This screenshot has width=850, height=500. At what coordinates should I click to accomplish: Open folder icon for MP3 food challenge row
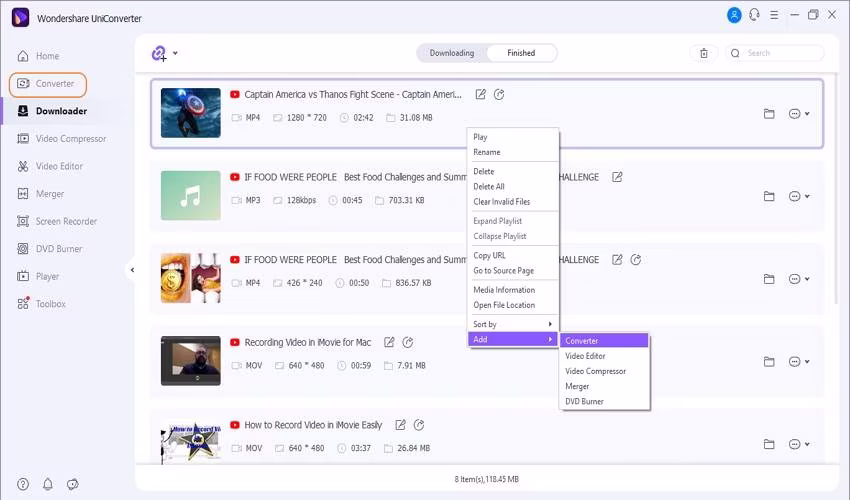[x=769, y=196]
